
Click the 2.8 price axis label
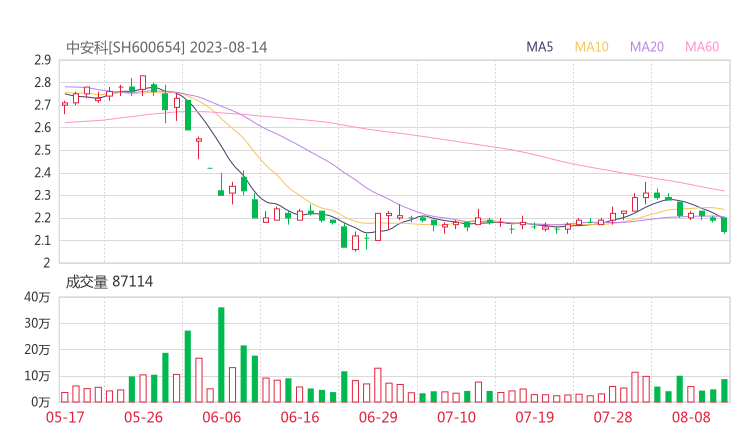42,83
